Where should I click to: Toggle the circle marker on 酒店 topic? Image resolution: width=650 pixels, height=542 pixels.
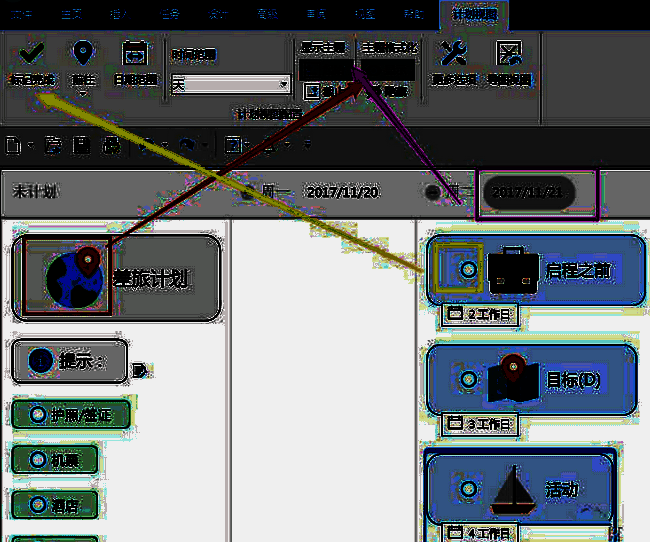37,507
